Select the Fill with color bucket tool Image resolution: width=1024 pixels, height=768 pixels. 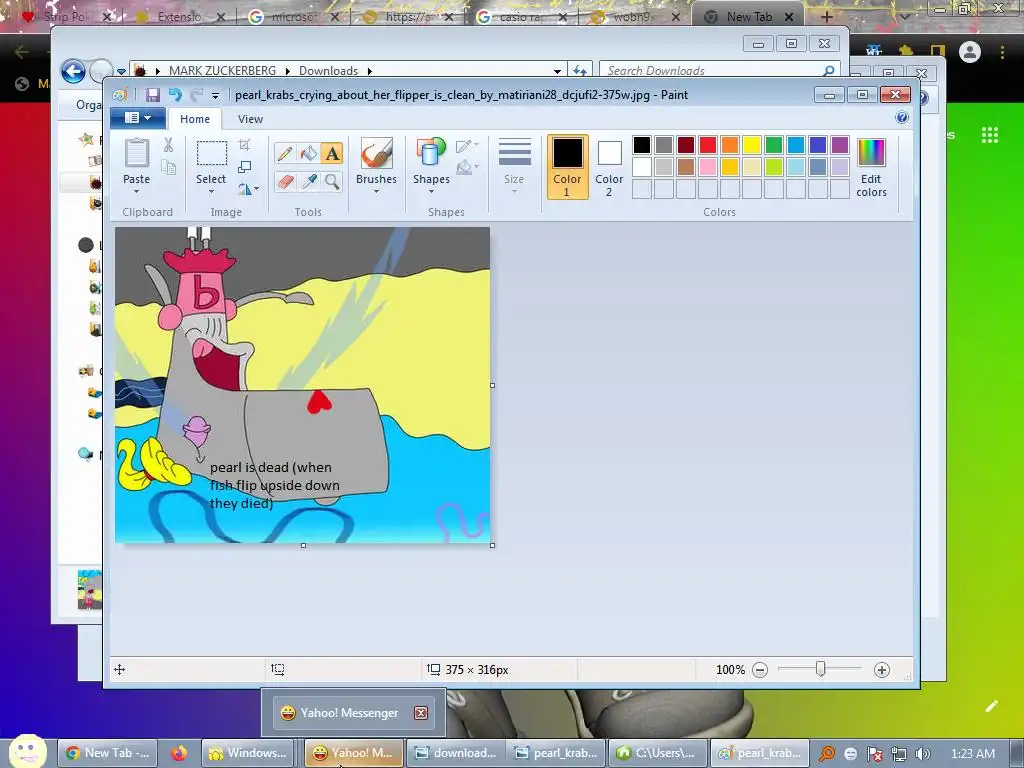point(308,153)
